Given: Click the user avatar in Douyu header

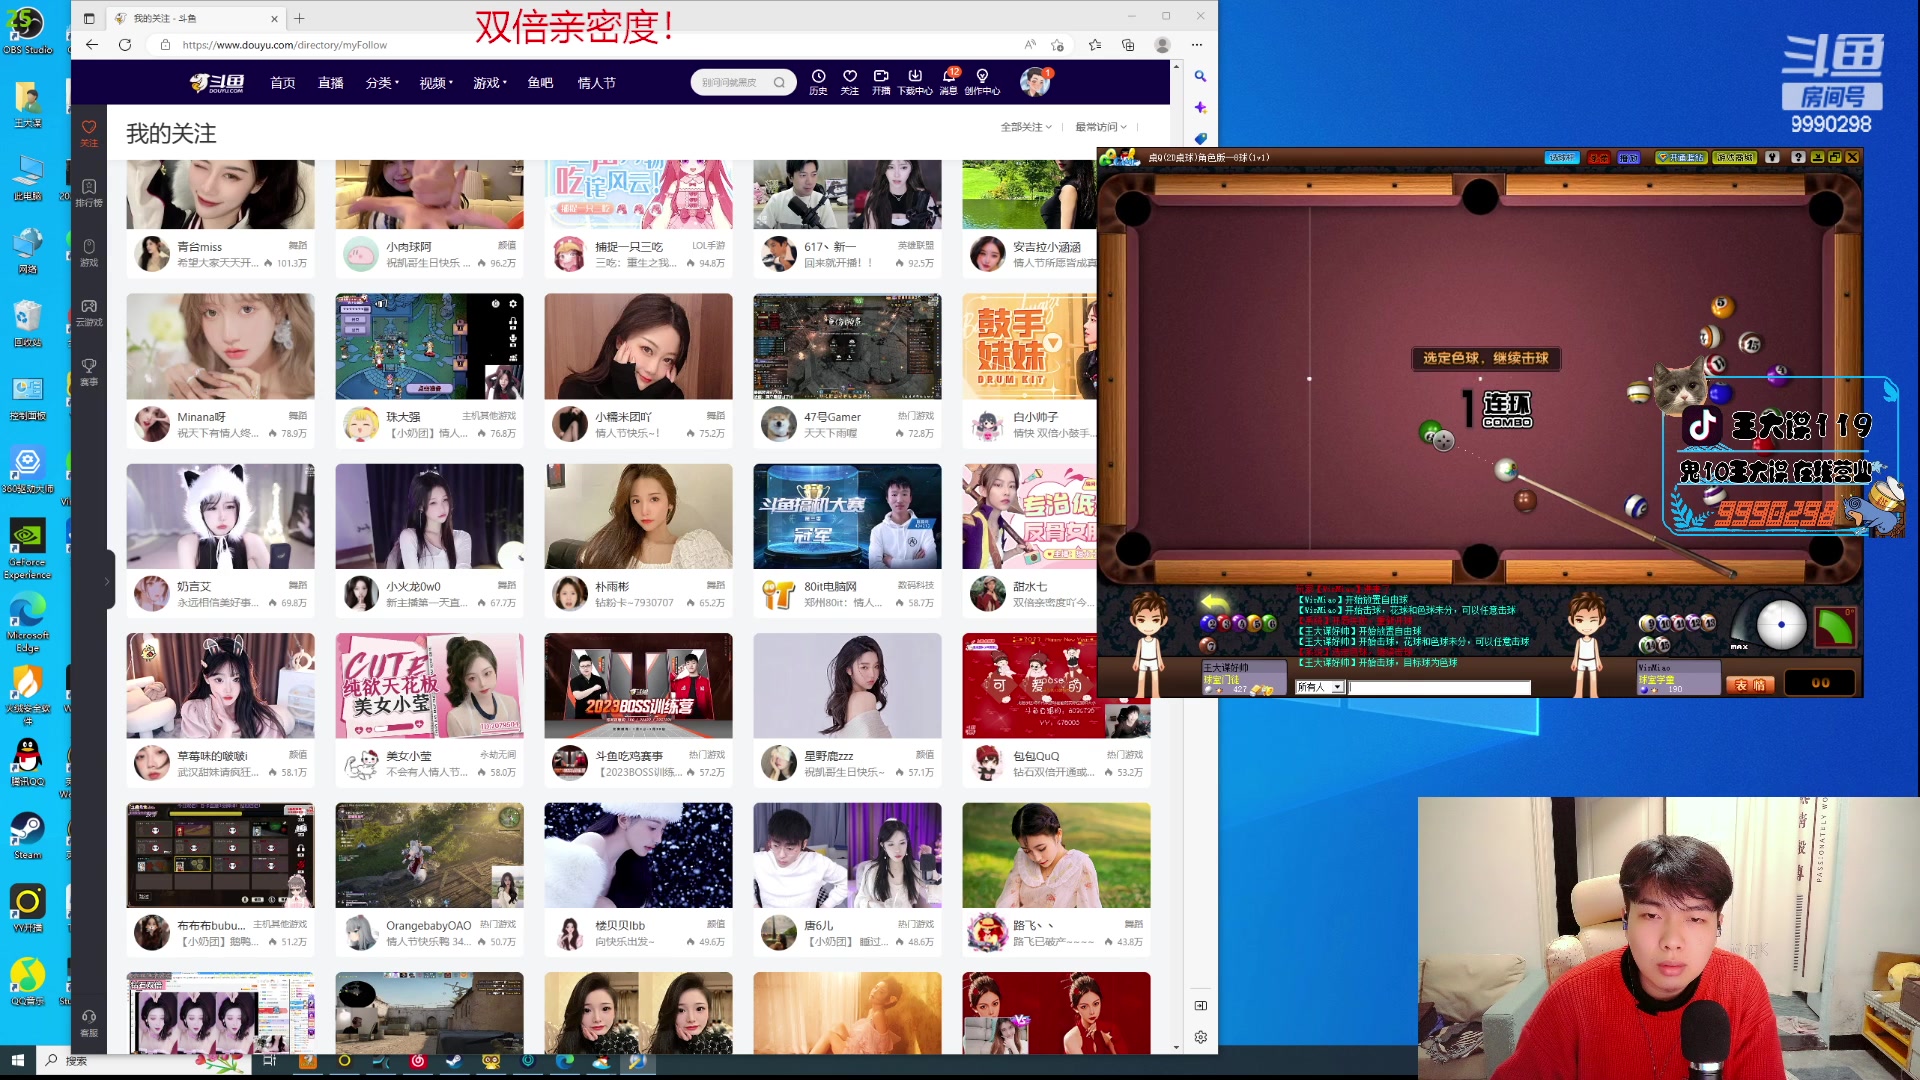Looking at the screenshot, I should 1034,81.
